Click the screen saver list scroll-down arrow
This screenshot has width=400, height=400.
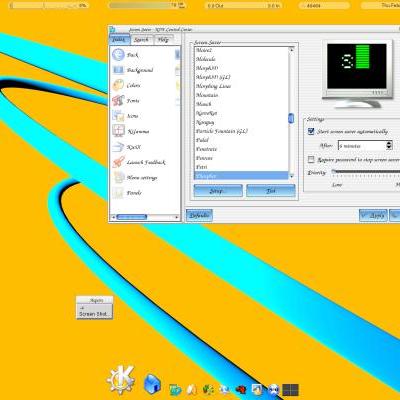tap(292, 176)
